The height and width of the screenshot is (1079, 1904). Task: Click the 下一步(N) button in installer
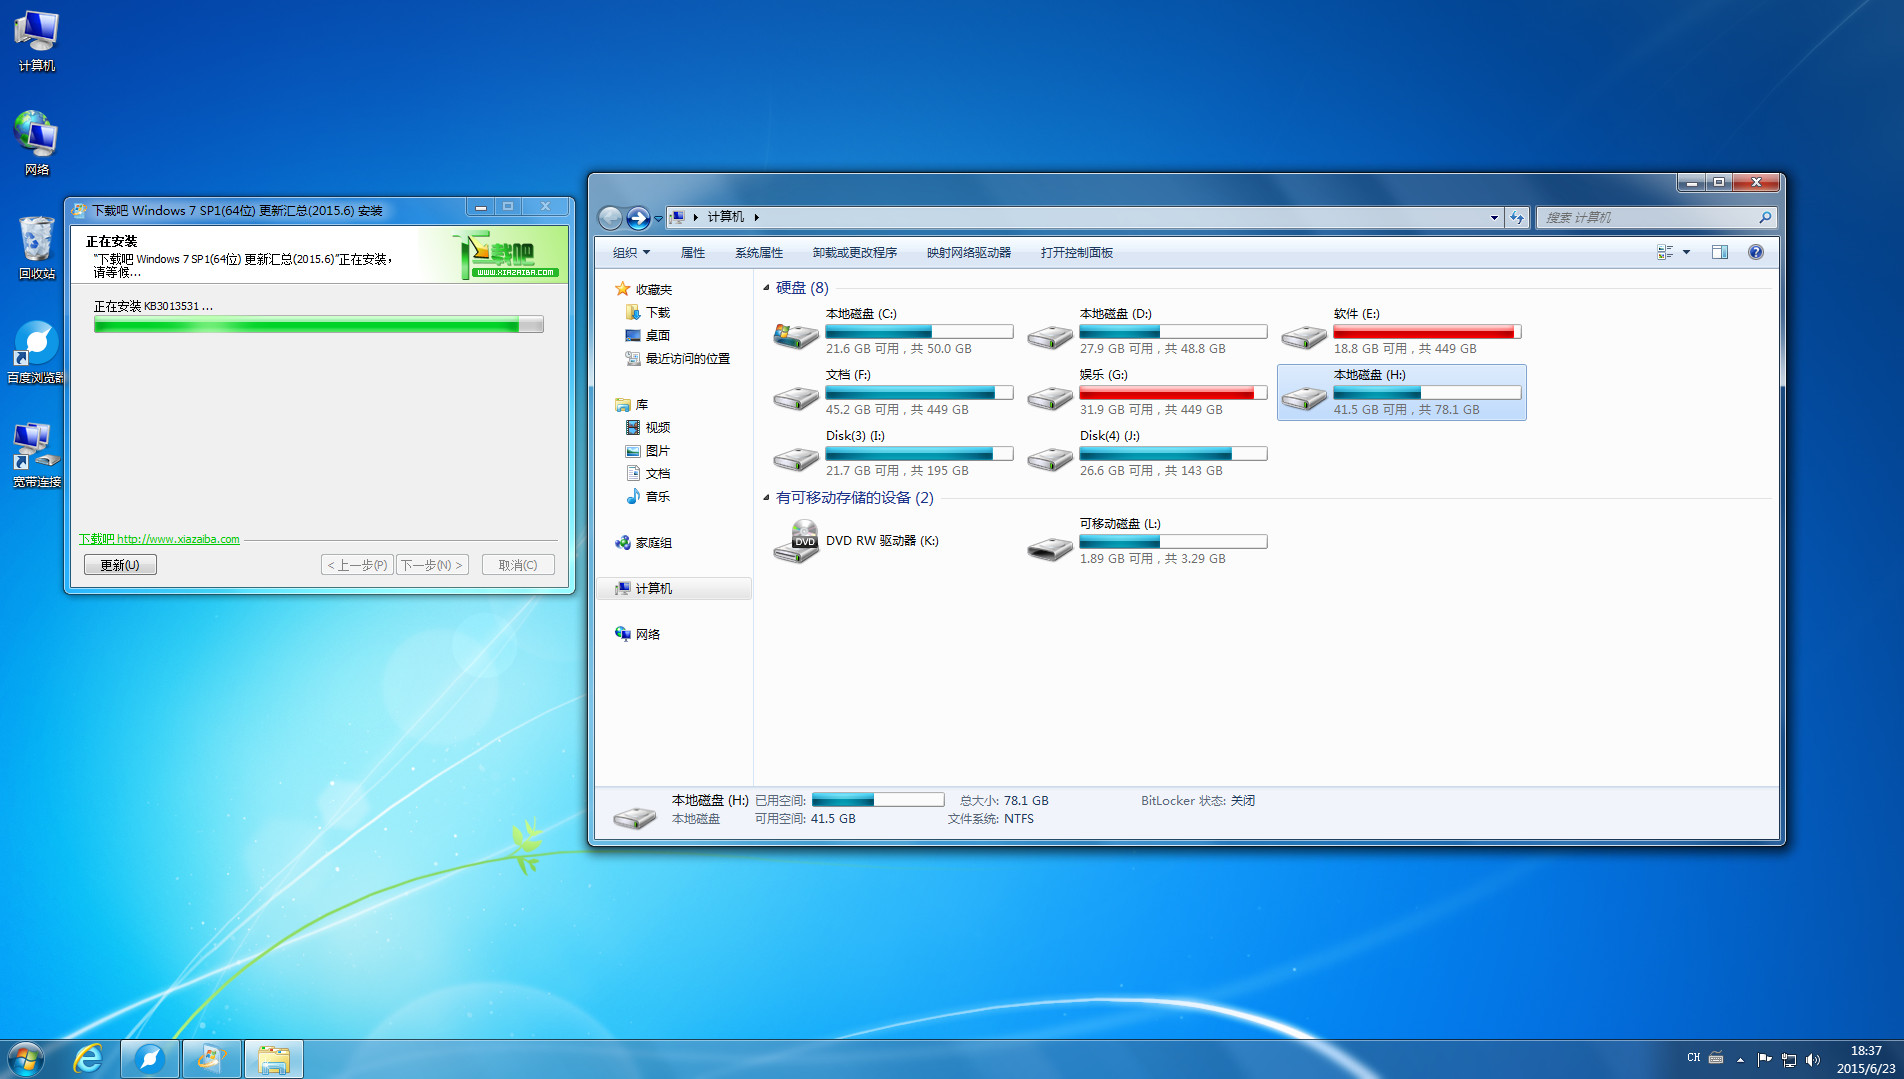[x=432, y=565]
